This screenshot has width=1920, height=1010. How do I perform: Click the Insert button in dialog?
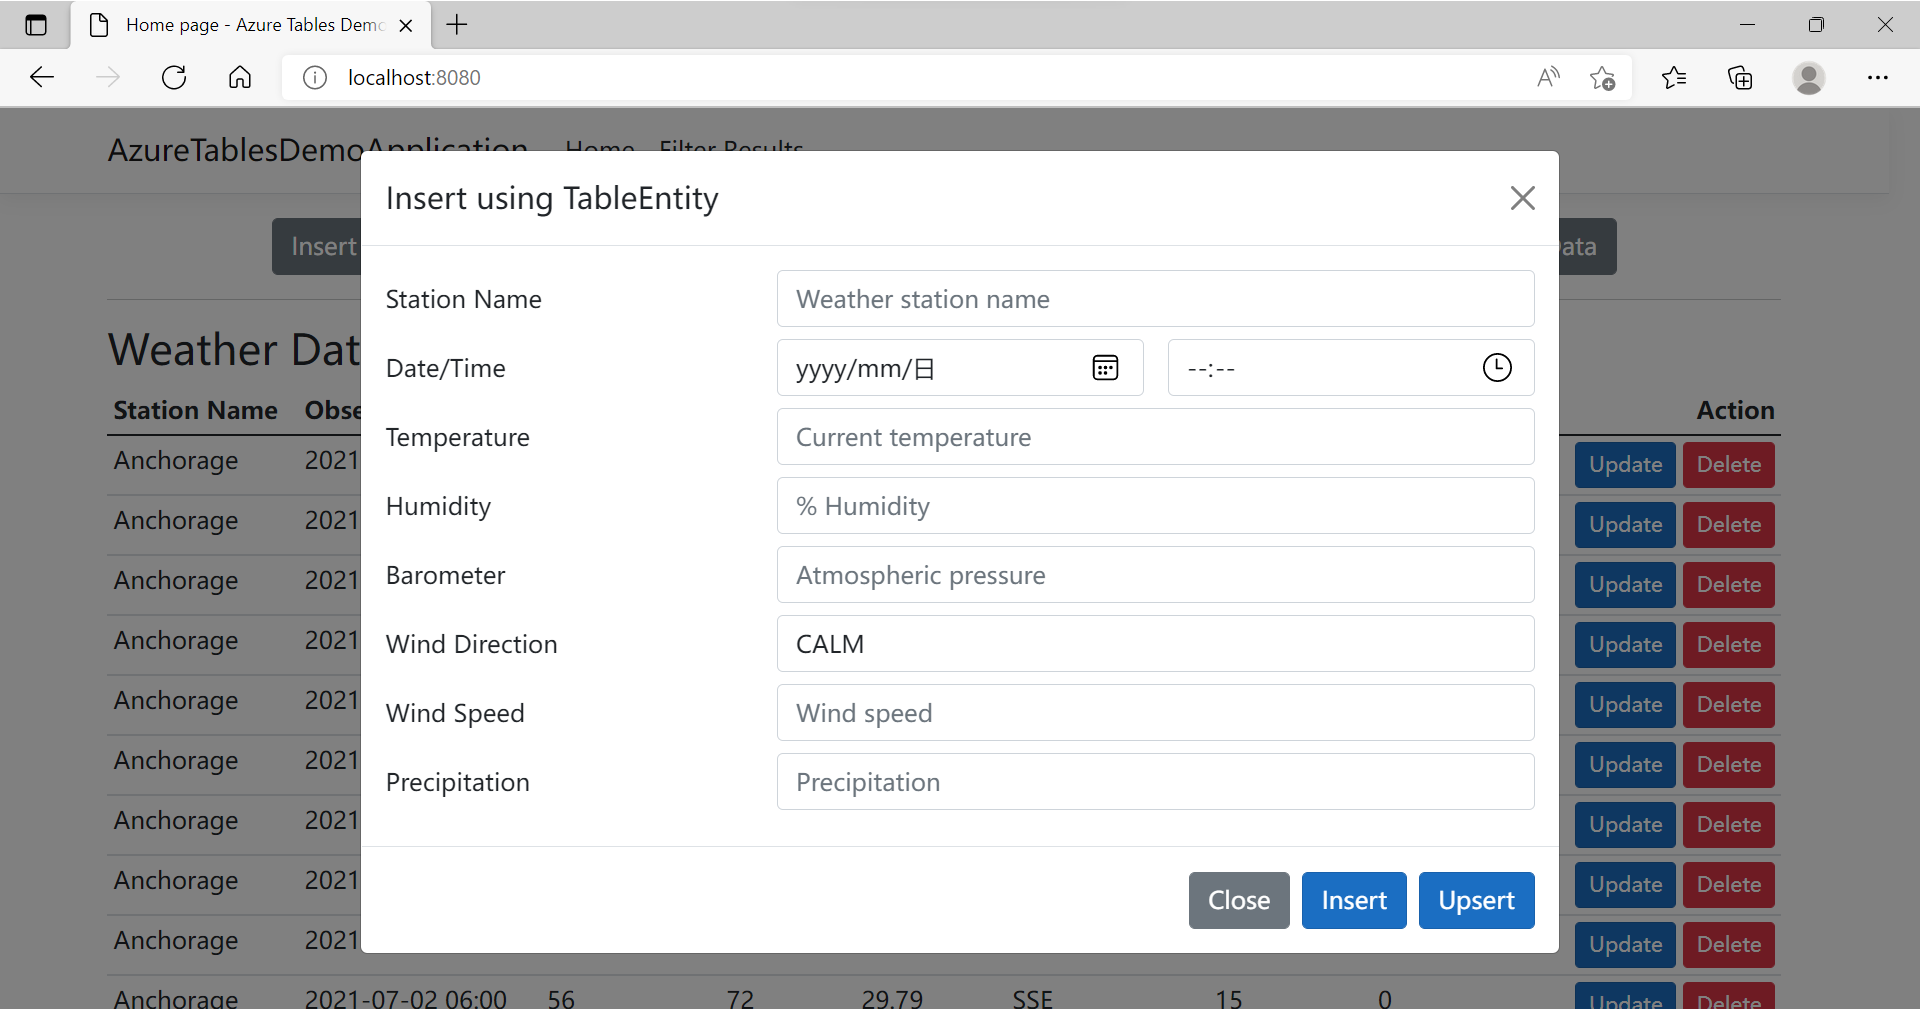tap(1353, 900)
